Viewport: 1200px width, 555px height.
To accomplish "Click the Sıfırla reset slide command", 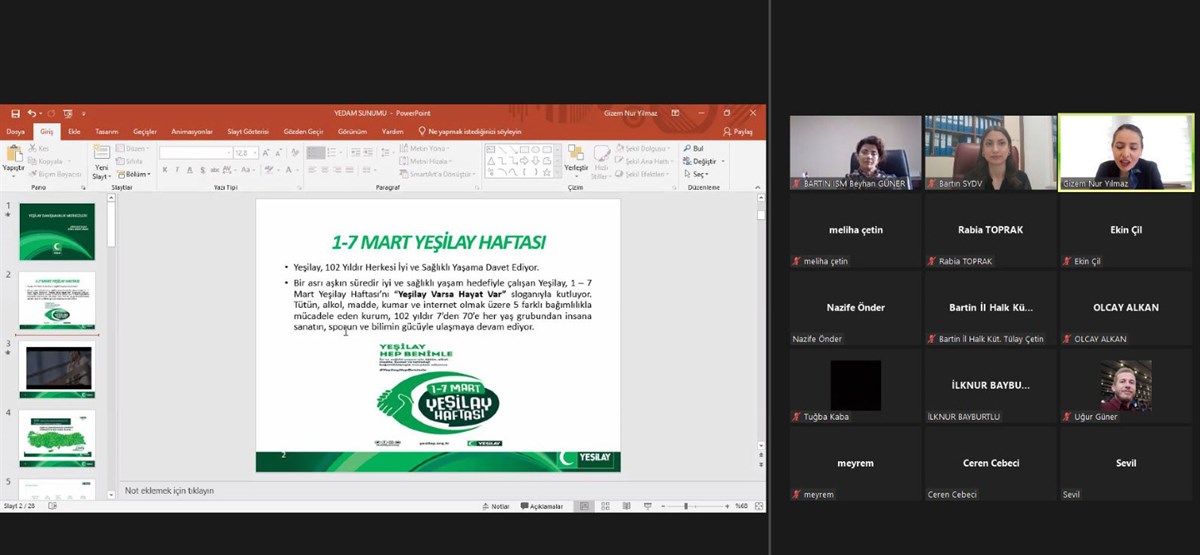I will click(x=130, y=161).
